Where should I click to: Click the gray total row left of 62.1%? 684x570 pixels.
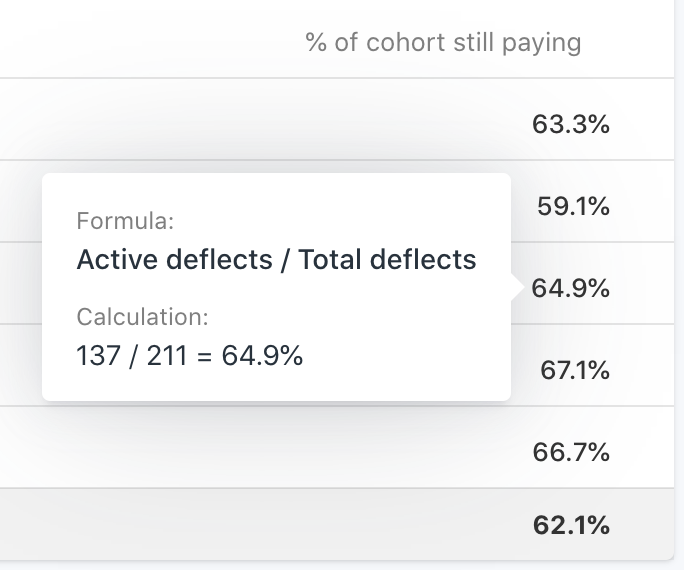click(250, 526)
